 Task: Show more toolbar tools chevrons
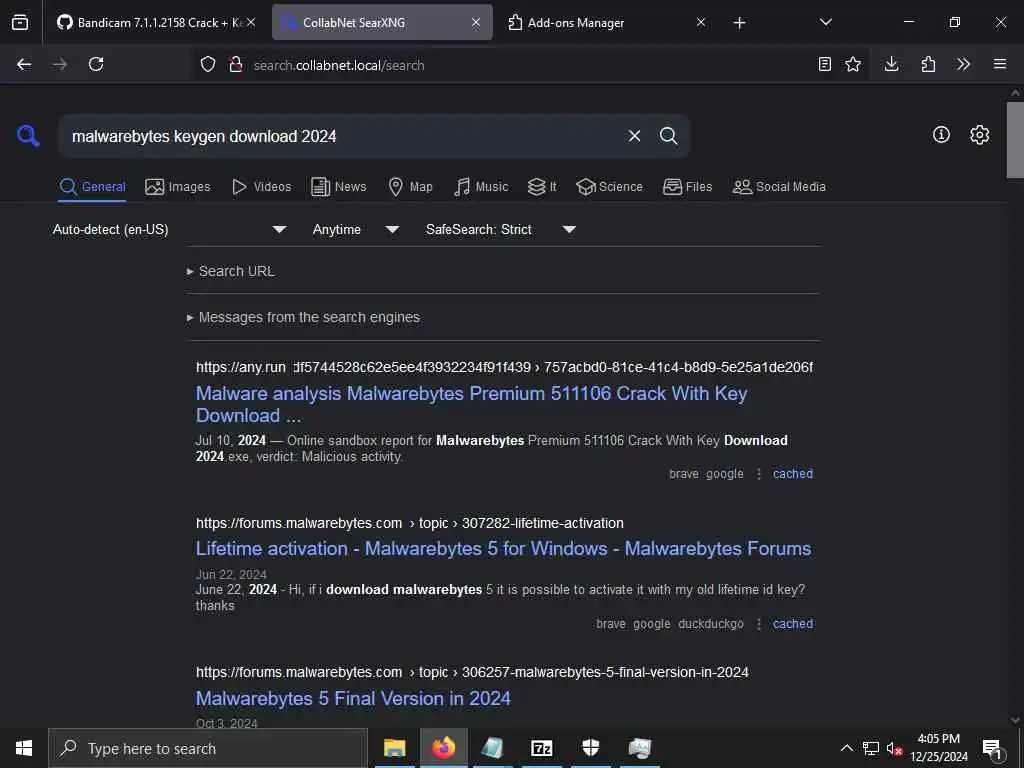tap(963, 64)
